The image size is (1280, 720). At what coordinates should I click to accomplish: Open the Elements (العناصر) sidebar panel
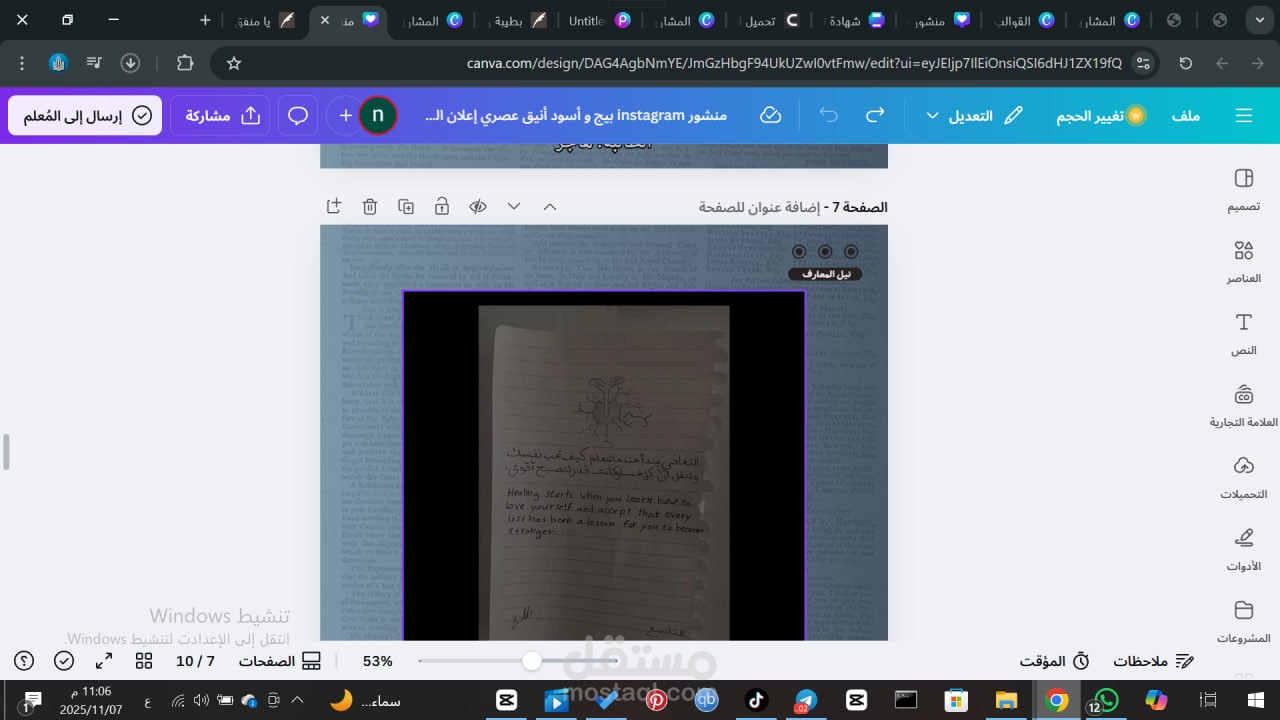coord(1243,262)
